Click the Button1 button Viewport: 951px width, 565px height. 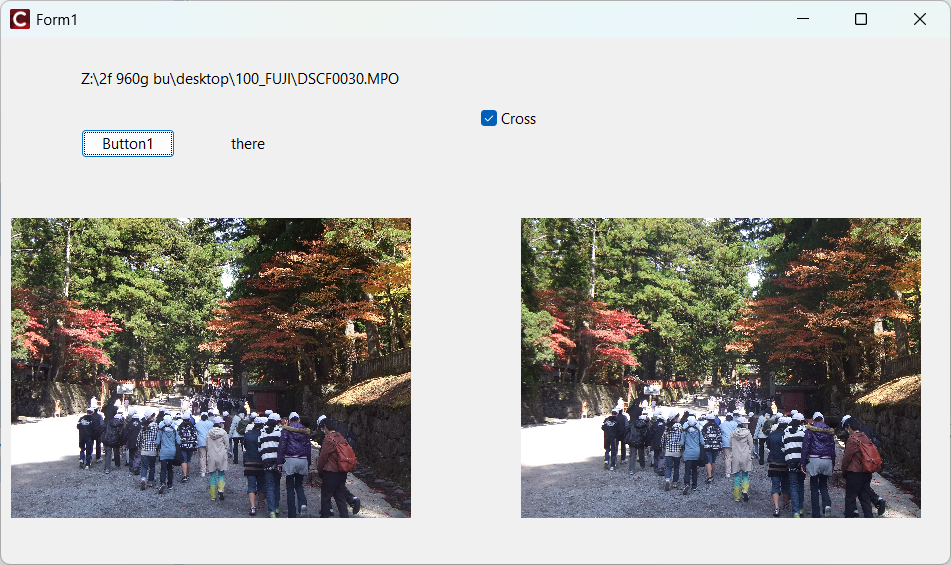[128, 144]
